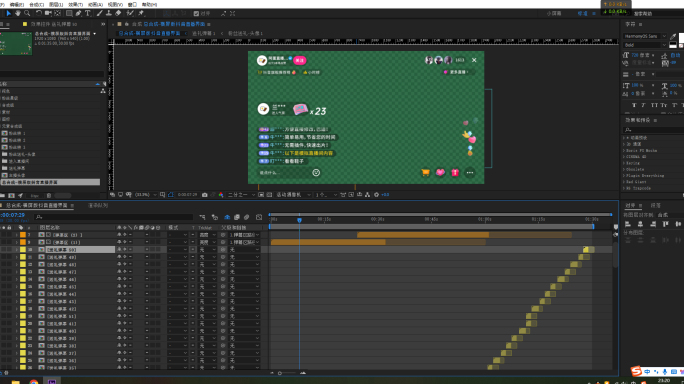684x384 pixels.
Task: Click the timeline zoom slider at bottom
Action: 288,373
